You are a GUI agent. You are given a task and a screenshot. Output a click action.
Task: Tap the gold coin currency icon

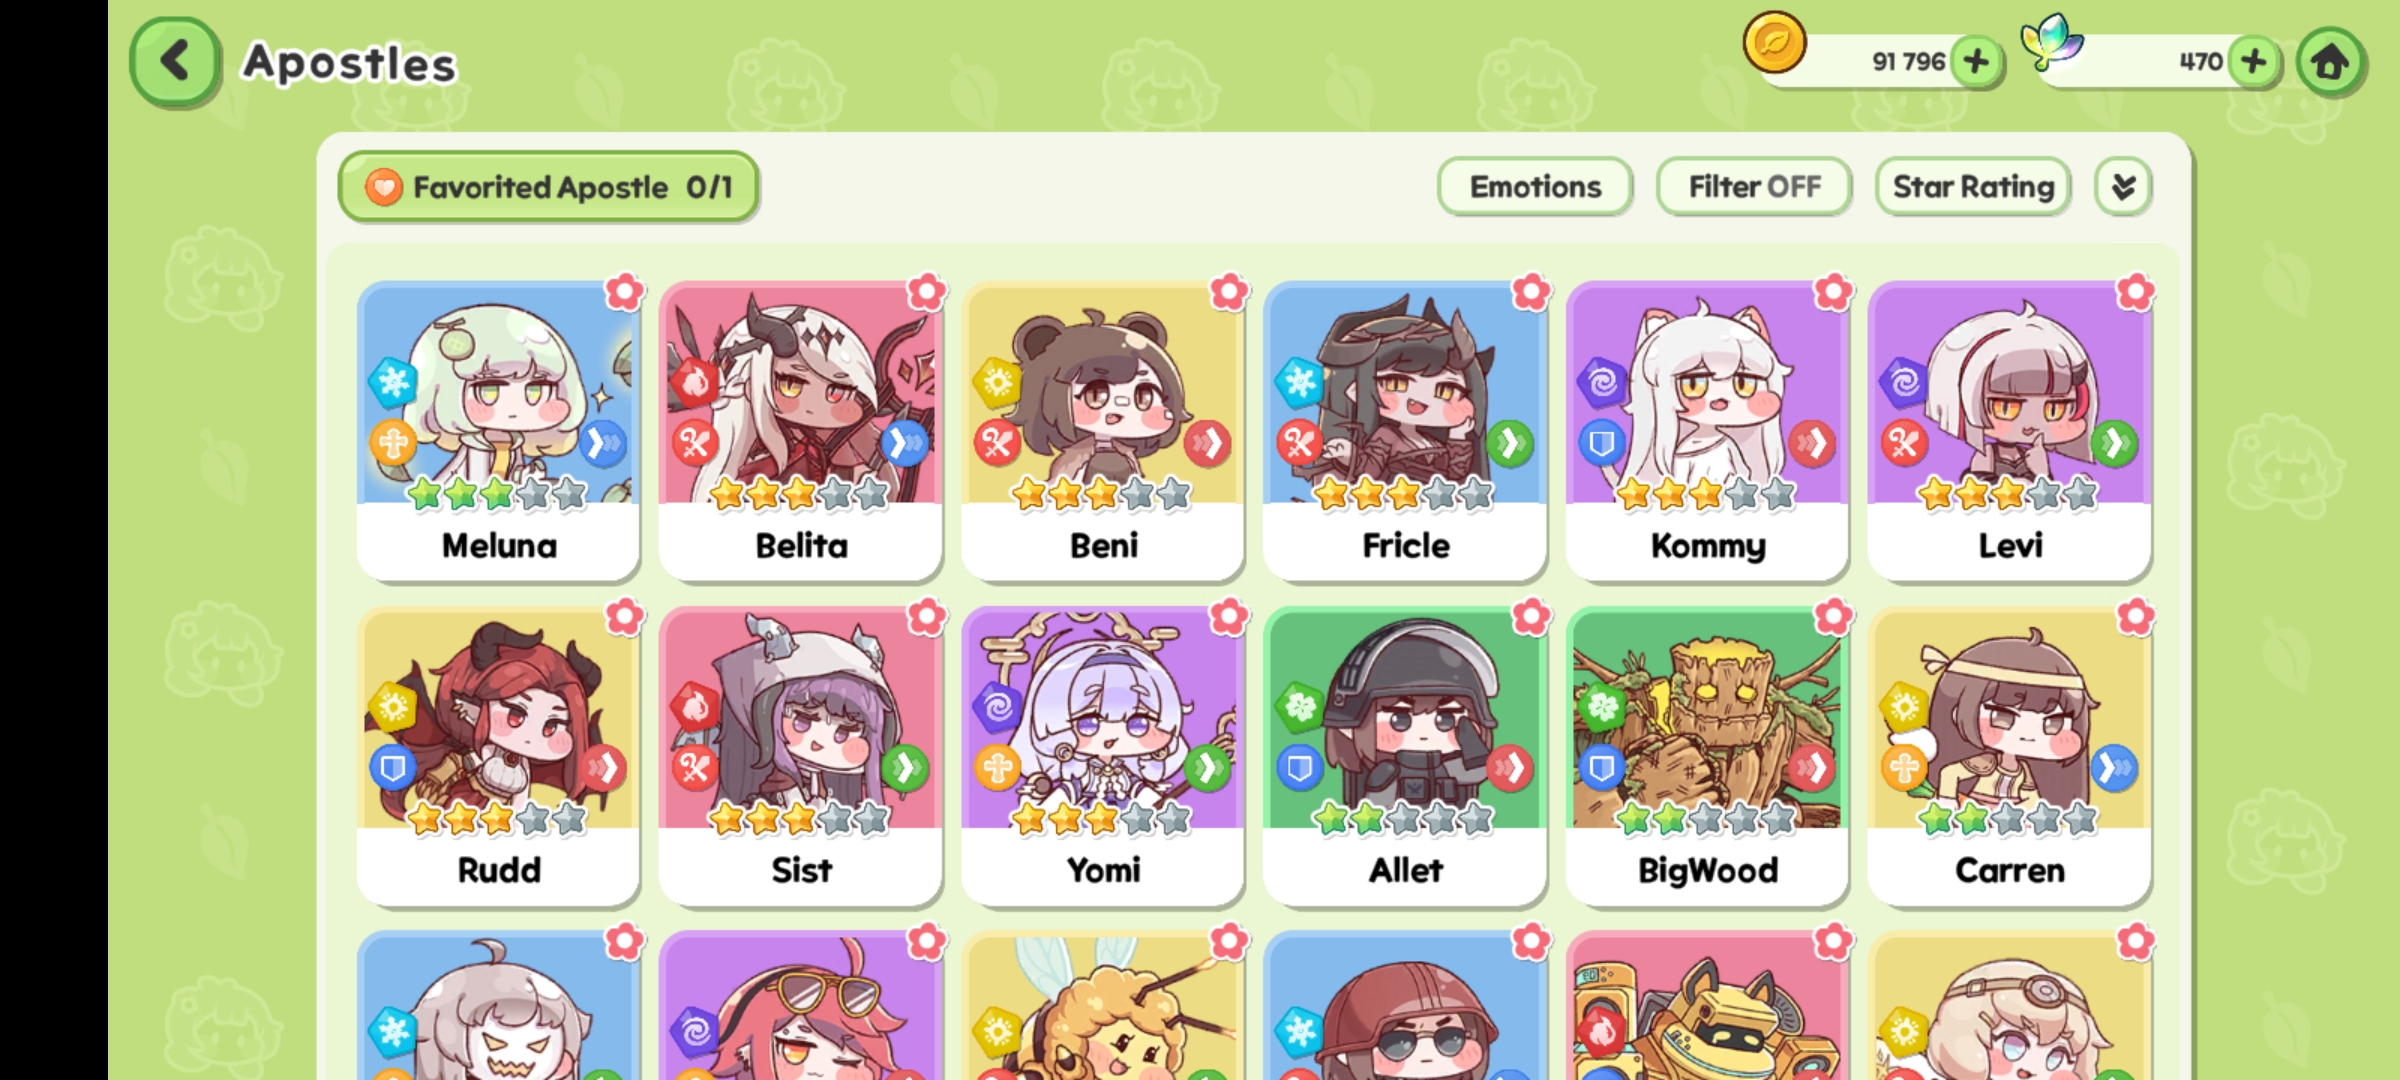1774,43
